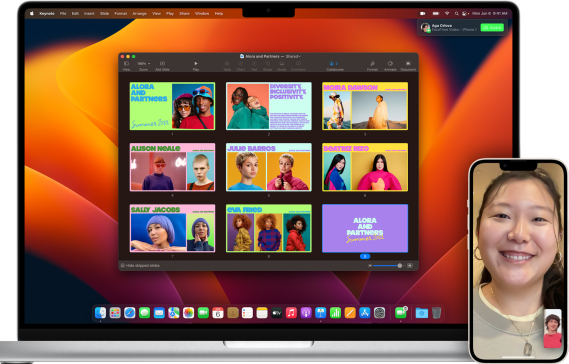Insert a Text box from toolbar
Viewport: 569px width, 364px height.
click(254, 65)
